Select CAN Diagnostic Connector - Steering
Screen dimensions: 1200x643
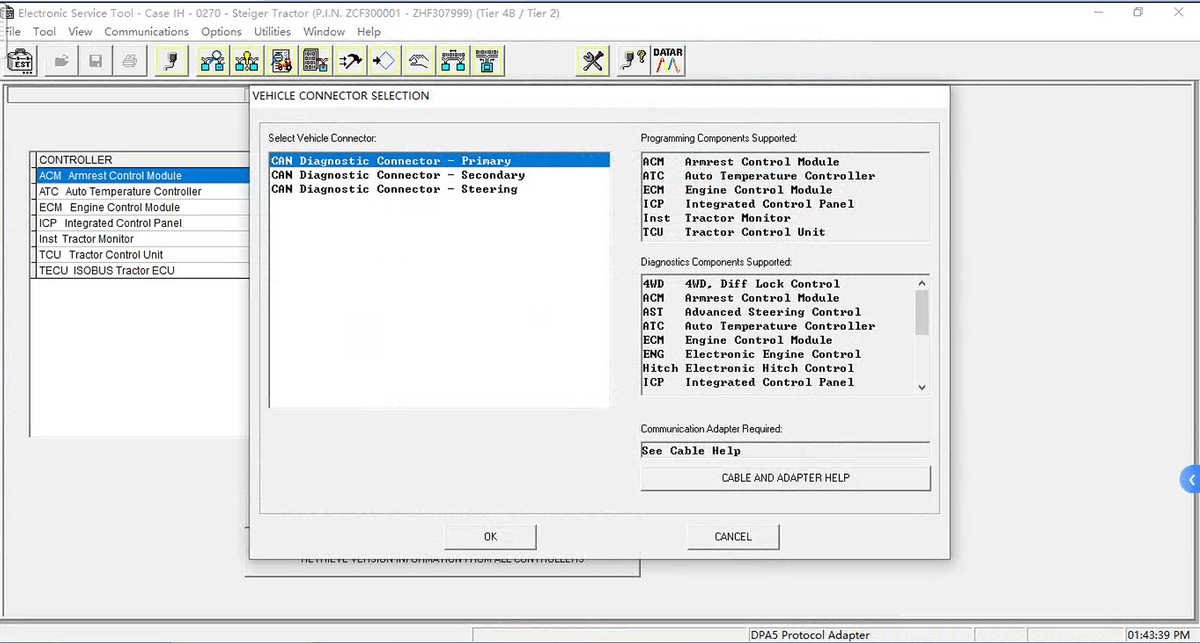(394, 189)
